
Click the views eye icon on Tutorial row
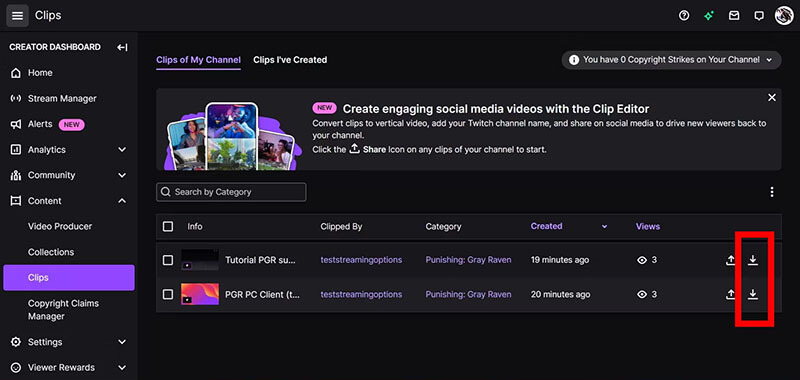(642, 260)
